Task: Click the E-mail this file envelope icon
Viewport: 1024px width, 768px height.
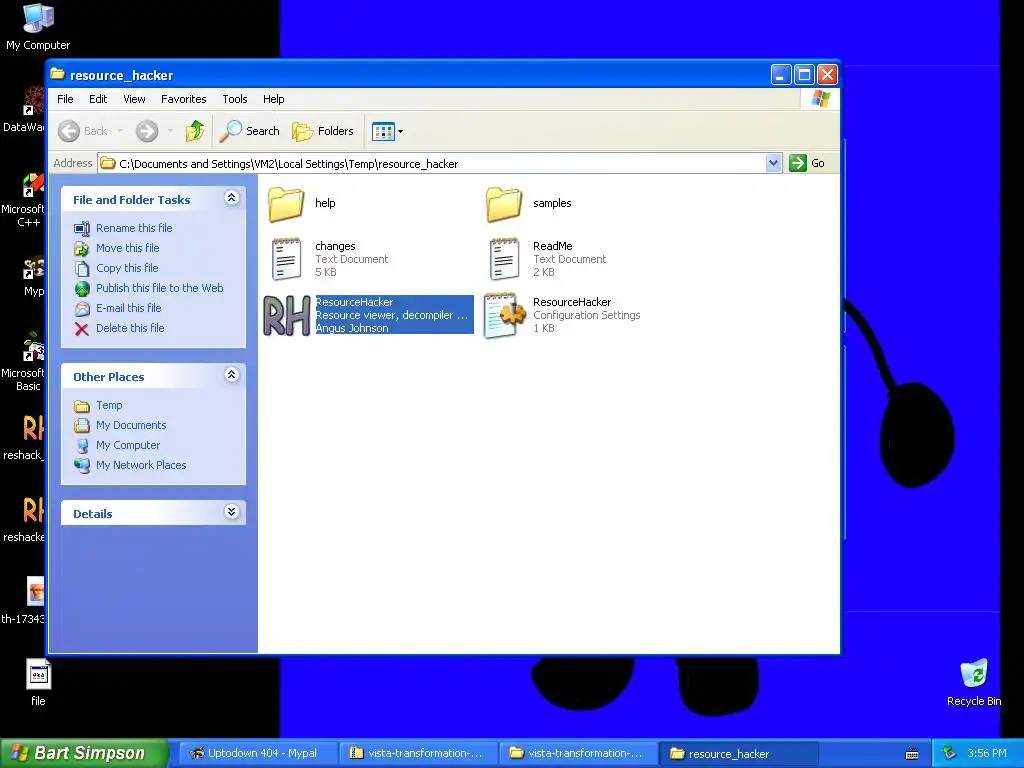Action: click(x=82, y=308)
